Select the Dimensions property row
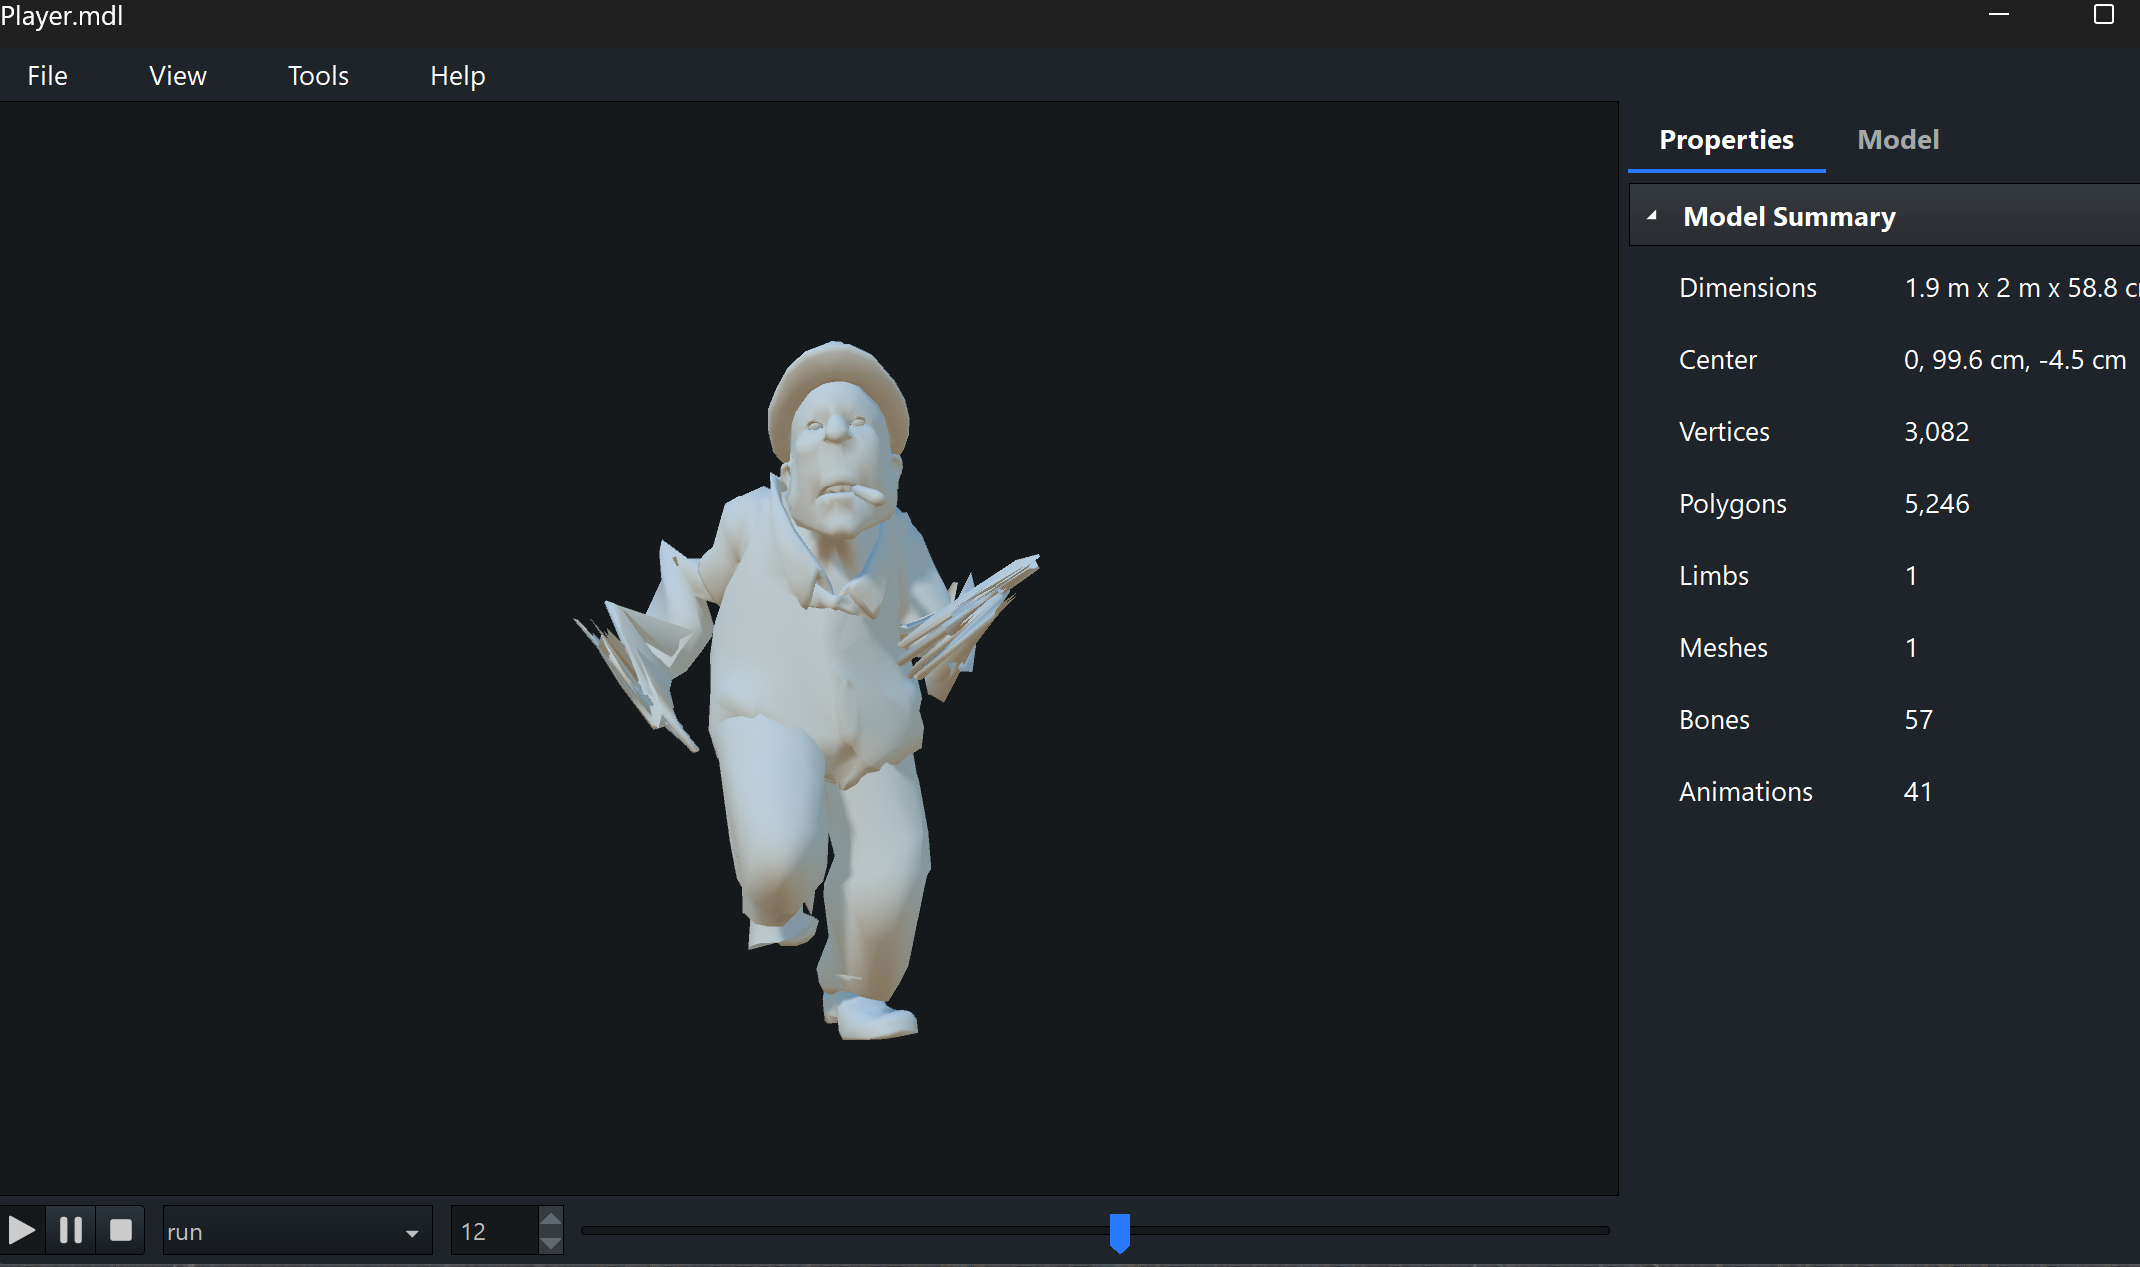This screenshot has height=1267, width=2140. (1747, 288)
